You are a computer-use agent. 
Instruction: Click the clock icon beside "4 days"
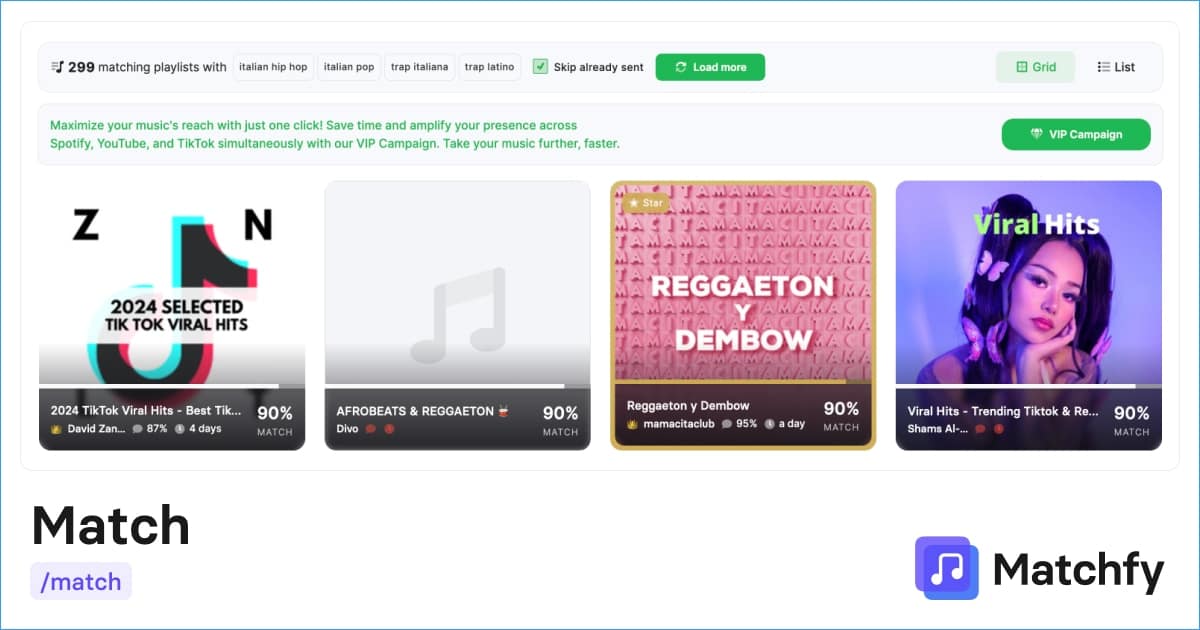(180, 429)
